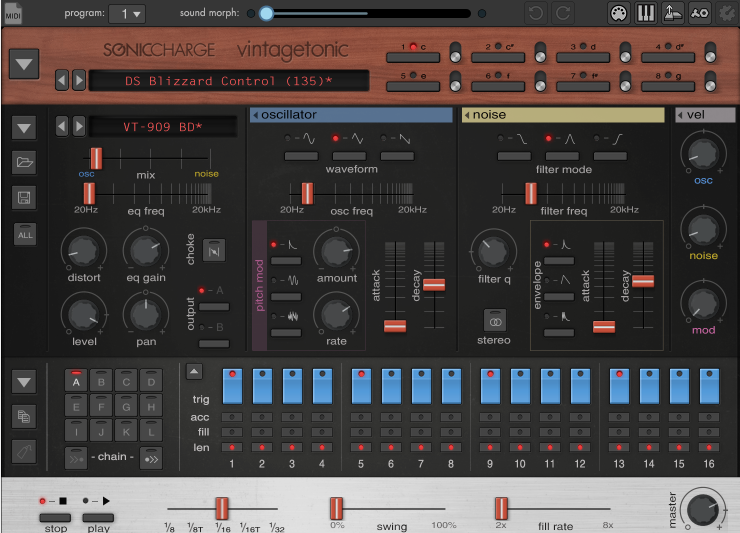Open the drum patch menu arrow

(24, 127)
